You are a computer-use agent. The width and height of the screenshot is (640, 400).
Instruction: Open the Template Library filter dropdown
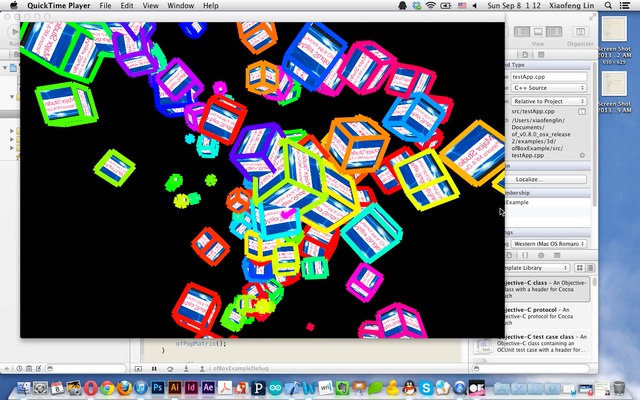tap(537, 268)
